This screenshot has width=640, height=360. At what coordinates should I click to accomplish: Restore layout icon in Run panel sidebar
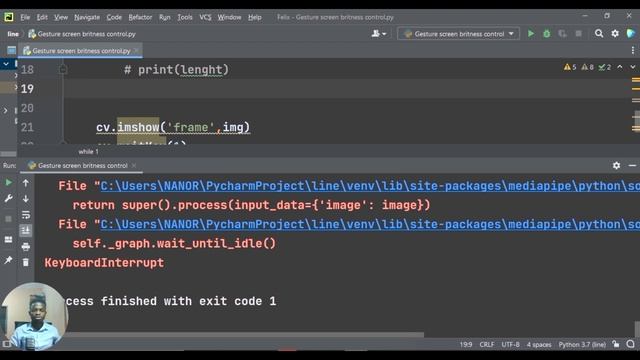[8, 240]
